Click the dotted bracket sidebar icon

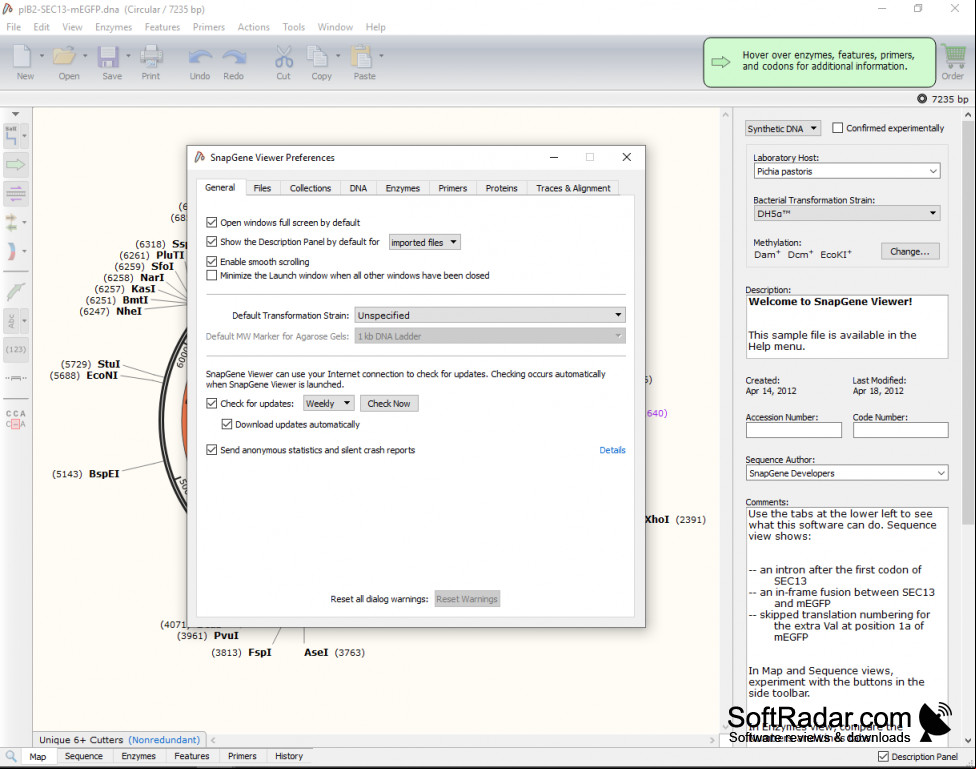coord(16,377)
